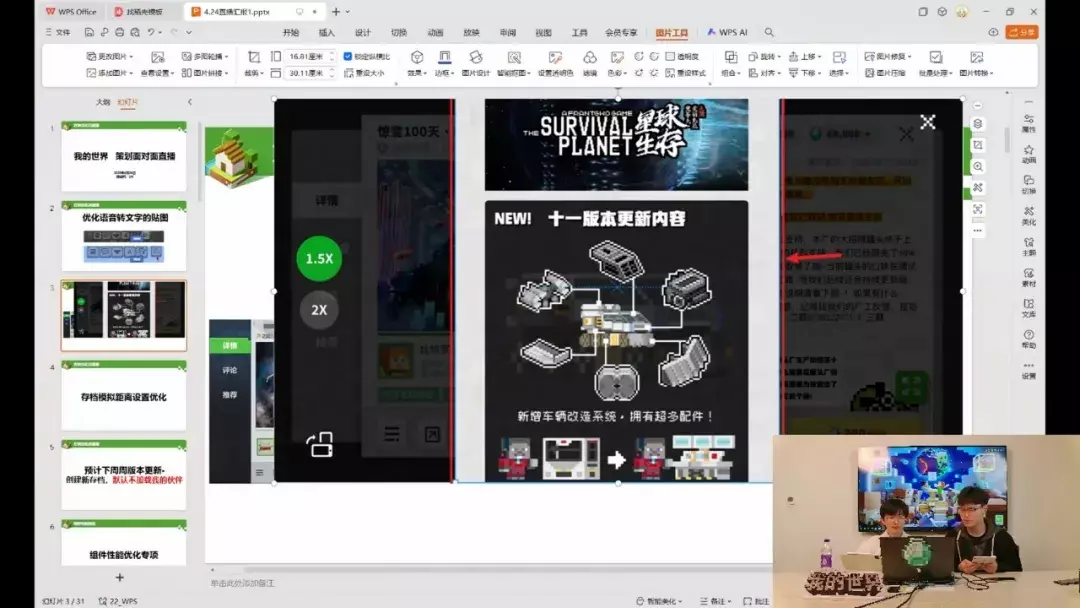The image size is (1080, 608).
Task: Open the 对齐 align dropdown
Action: coord(765,73)
